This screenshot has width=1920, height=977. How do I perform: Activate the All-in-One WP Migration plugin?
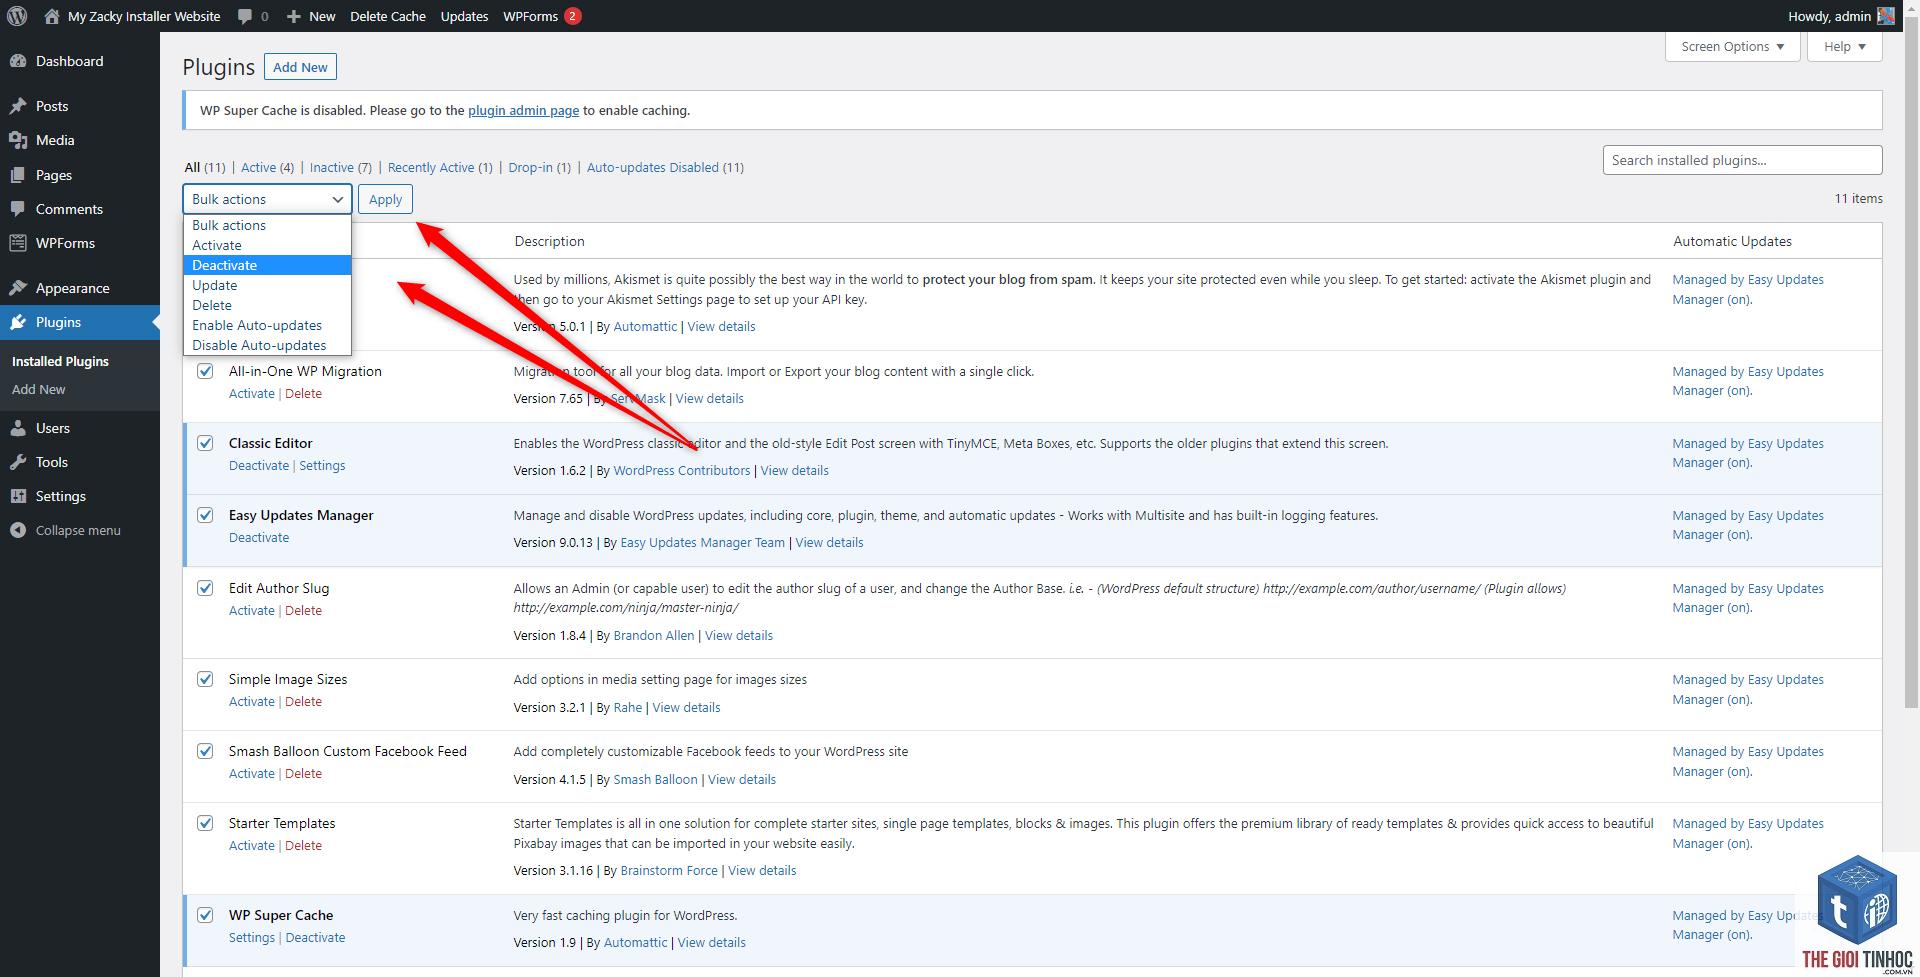(252, 393)
